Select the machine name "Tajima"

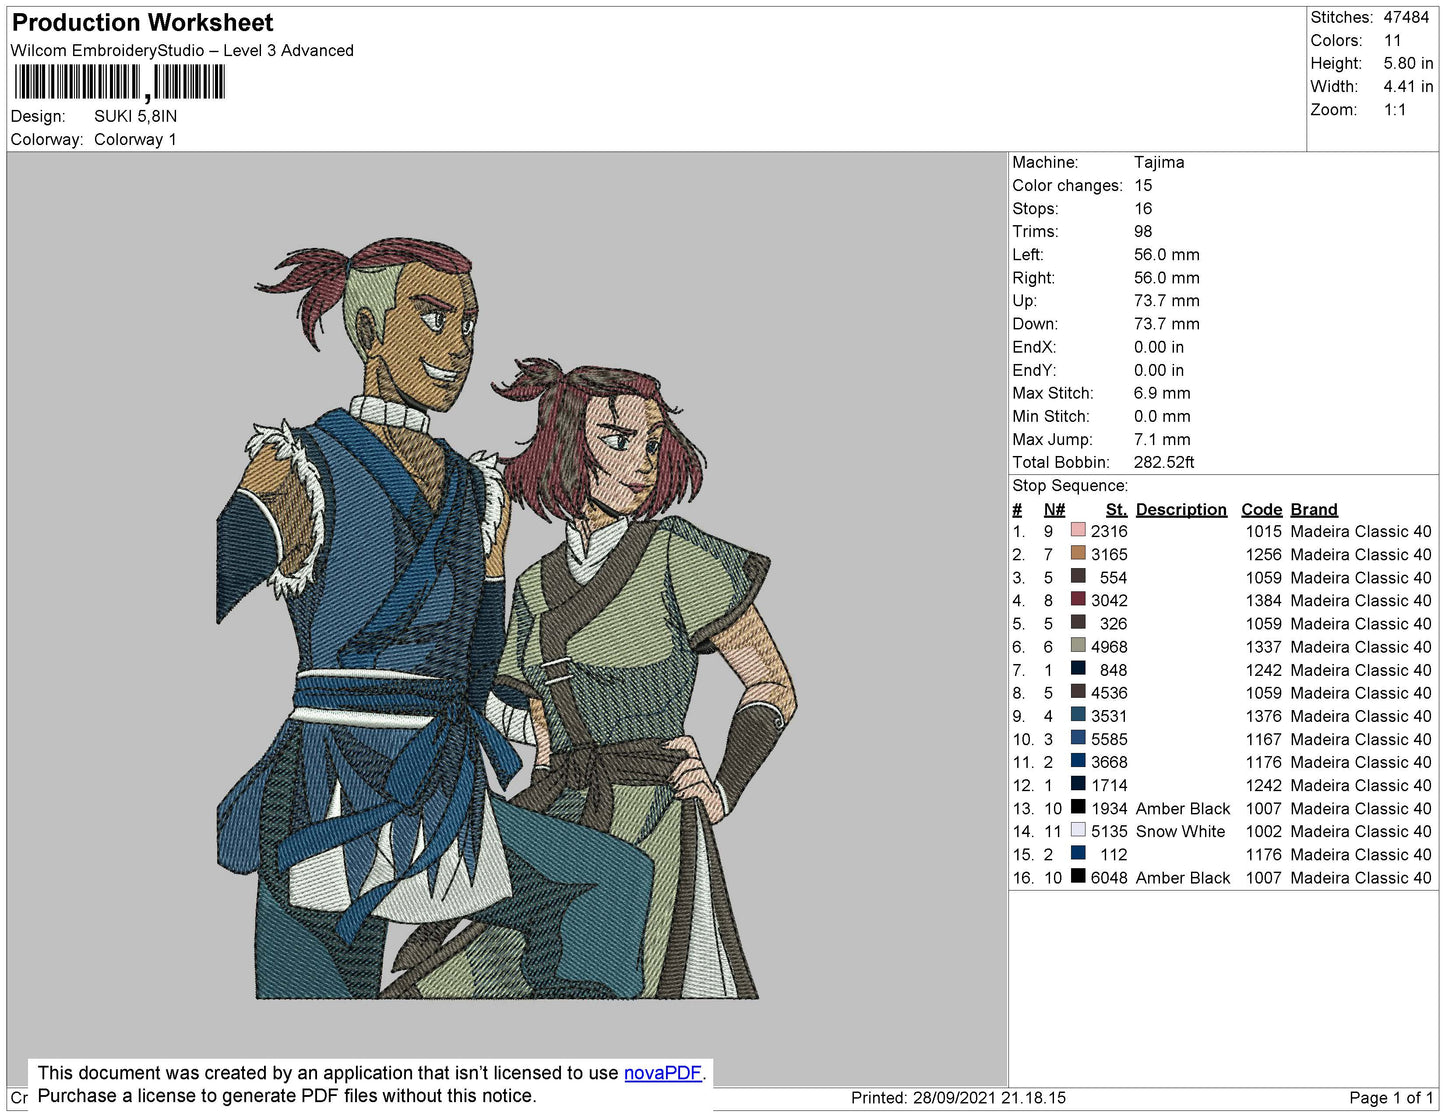point(1159,162)
